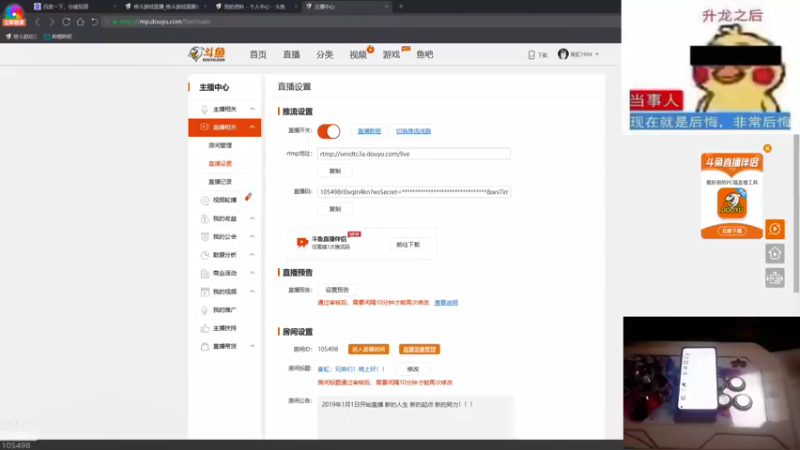Open a new browser tab with plus
The width and height of the screenshot is (800, 450).
pos(401,7)
